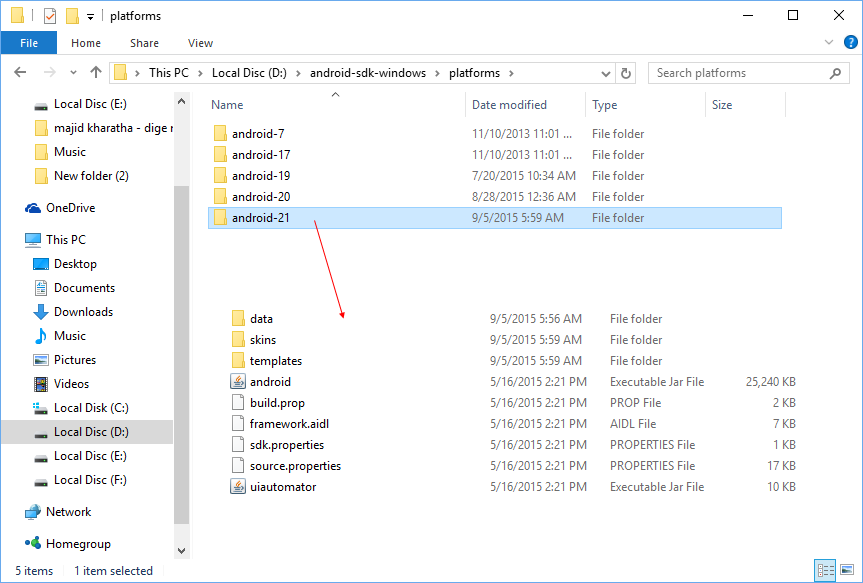Open the address bar history dropdown
863x583 pixels.
click(606, 73)
